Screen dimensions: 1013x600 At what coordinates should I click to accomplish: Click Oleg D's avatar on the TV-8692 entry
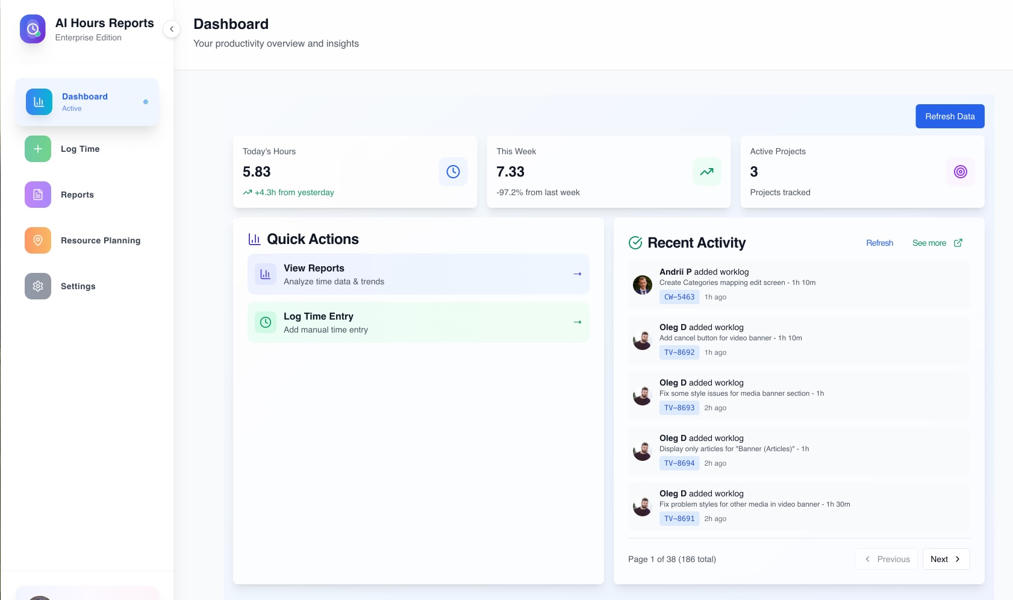(642, 340)
